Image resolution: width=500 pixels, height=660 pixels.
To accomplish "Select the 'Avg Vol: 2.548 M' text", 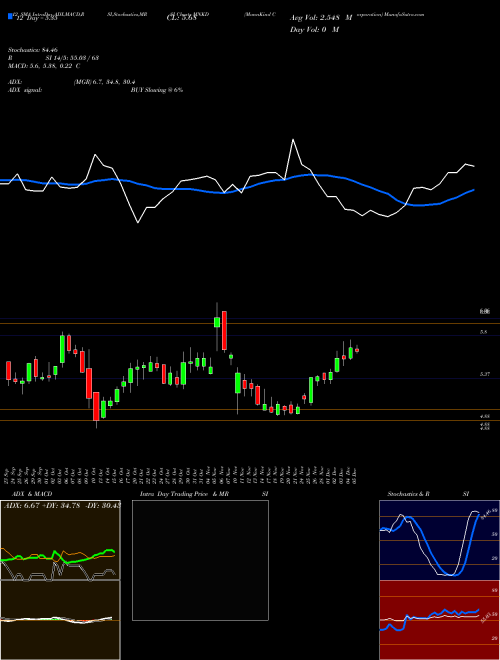I will pos(321,18).
